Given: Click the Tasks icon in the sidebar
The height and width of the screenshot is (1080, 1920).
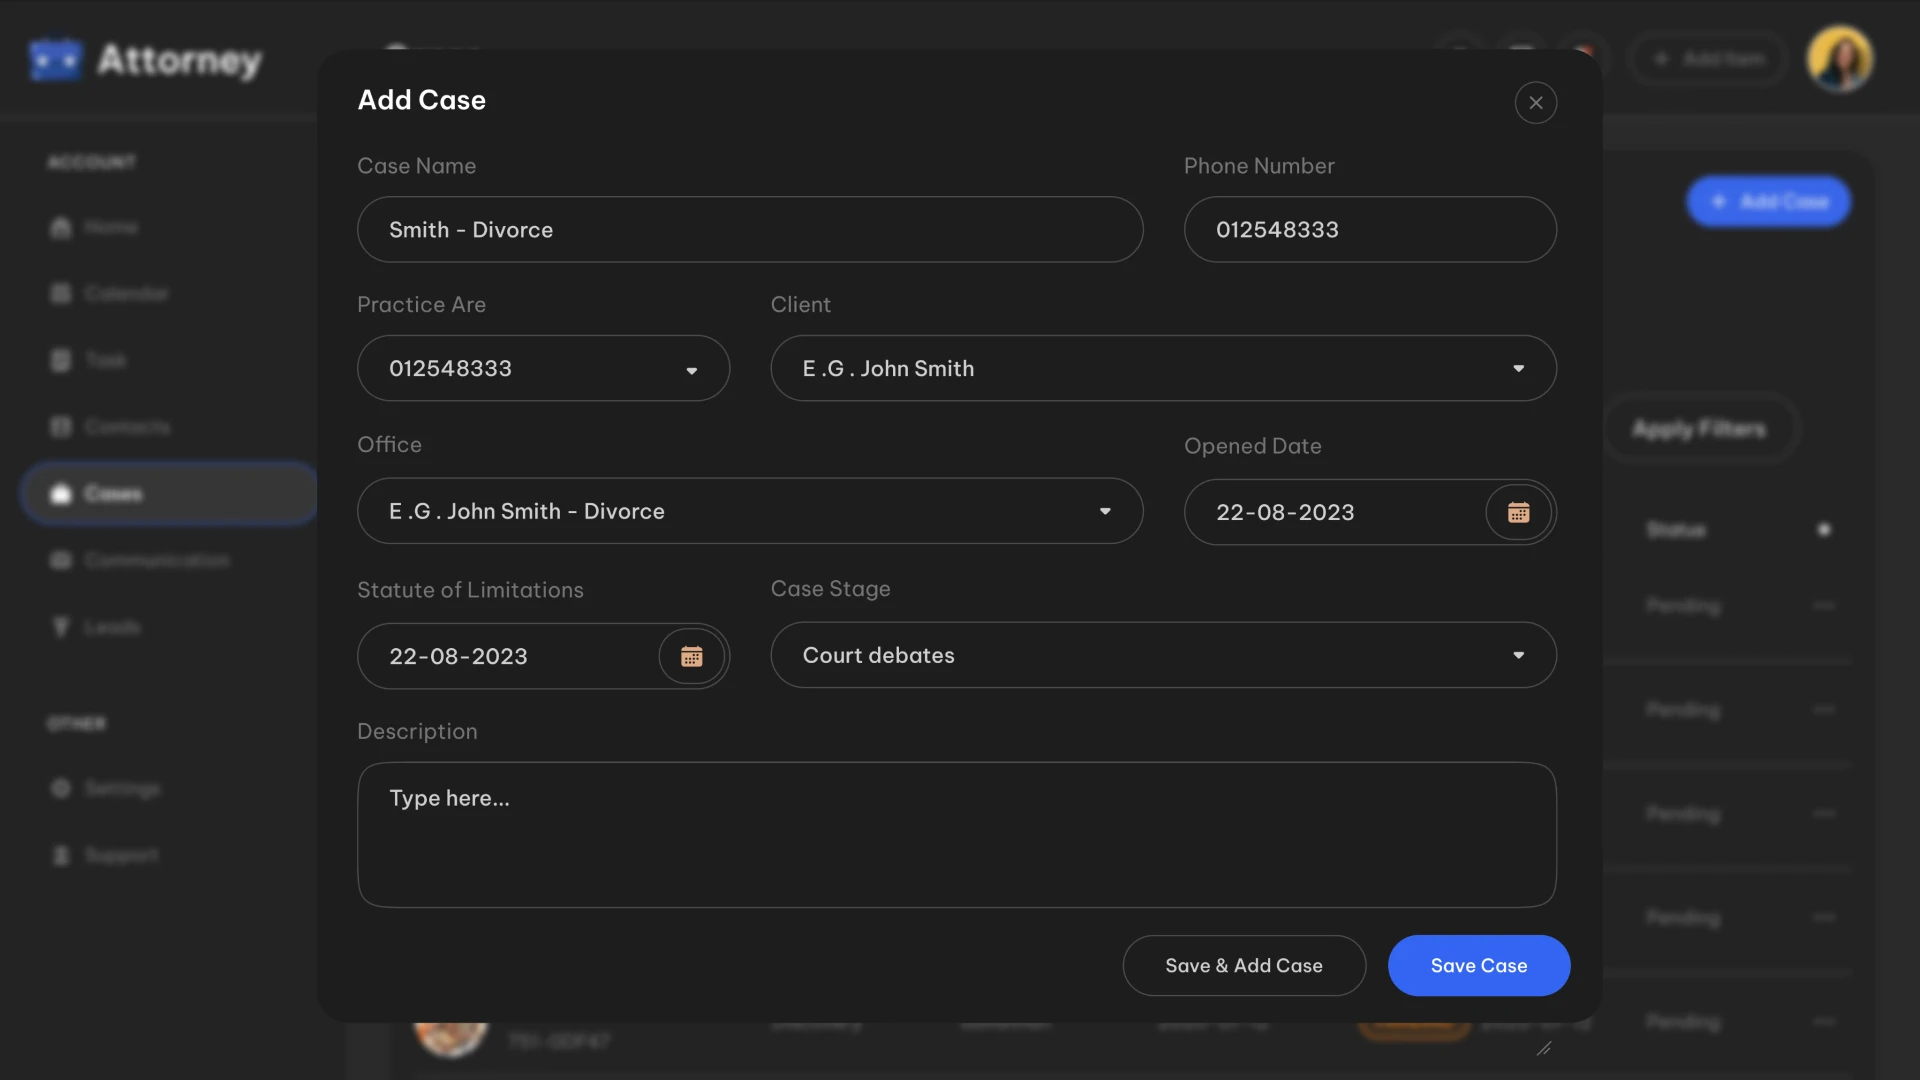Looking at the screenshot, I should pyautogui.click(x=62, y=360).
